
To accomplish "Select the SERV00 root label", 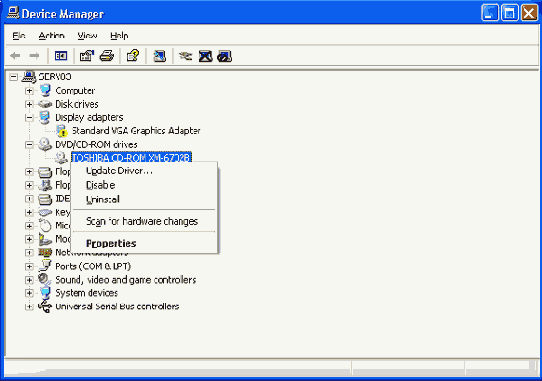I will point(55,76).
